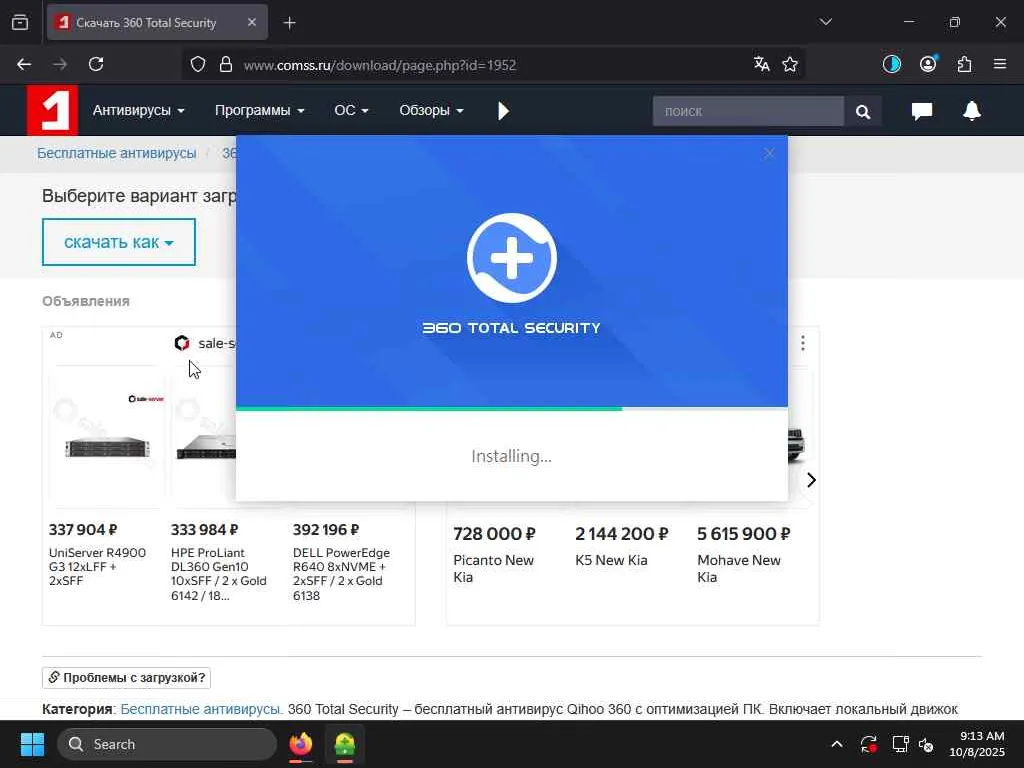Screen dimensions: 1024x768
Task: Click the site search magnifier button
Action: pos(863,111)
